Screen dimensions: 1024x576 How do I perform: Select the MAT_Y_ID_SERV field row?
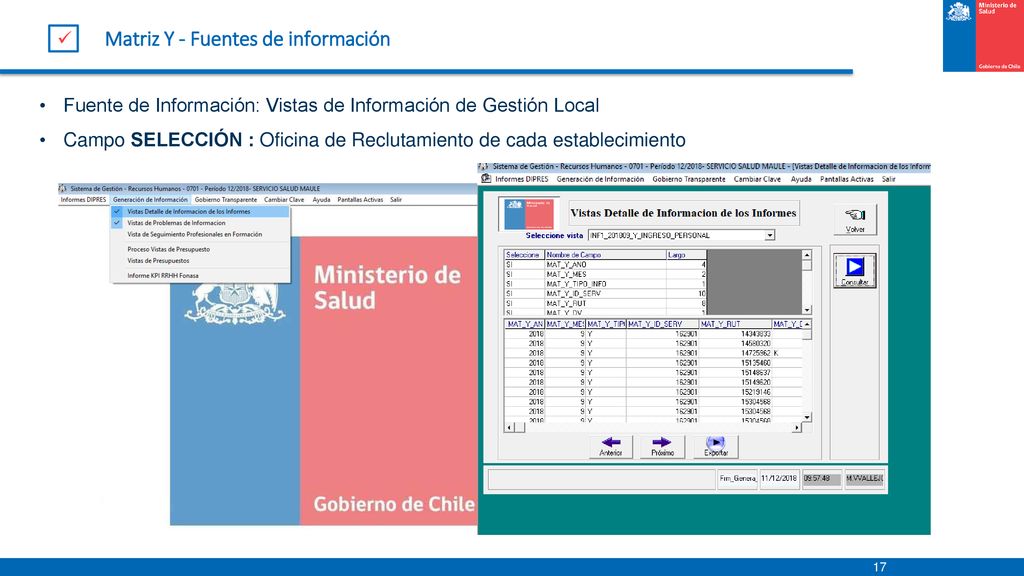point(605,294)
